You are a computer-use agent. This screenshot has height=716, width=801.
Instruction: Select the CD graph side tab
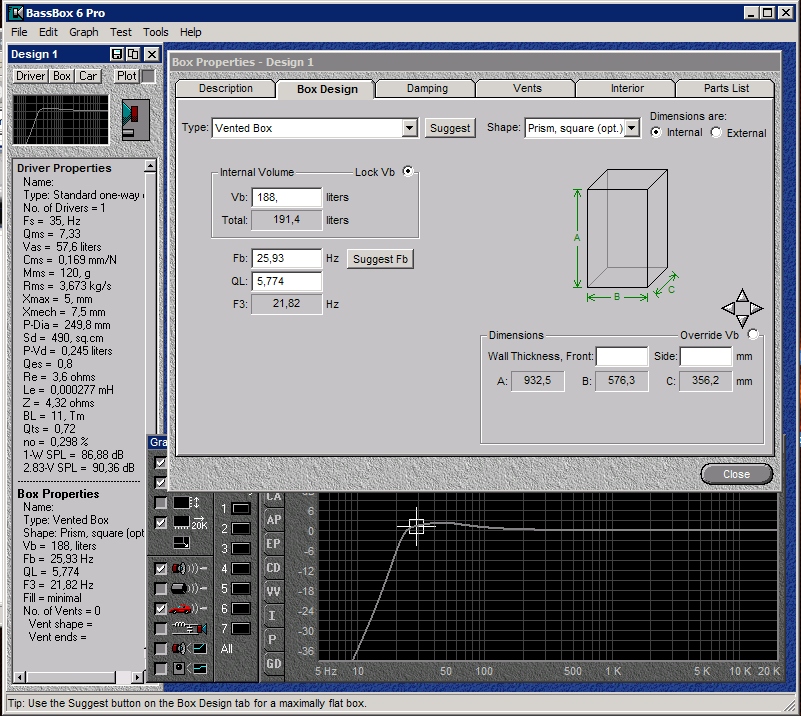tap(273, 568)
